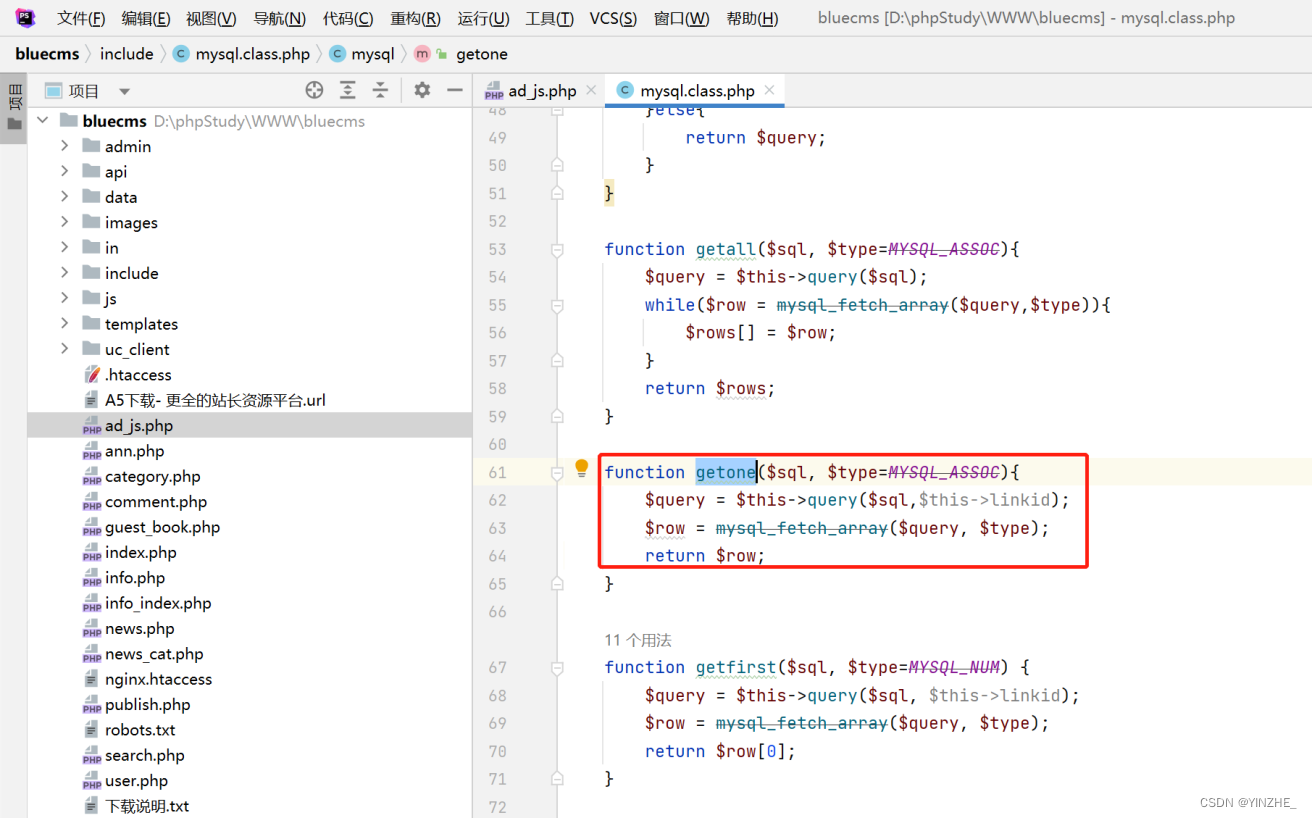Screen dimensions: 1312x818
Task: Expand the admin folder
Action: (65, 146)
